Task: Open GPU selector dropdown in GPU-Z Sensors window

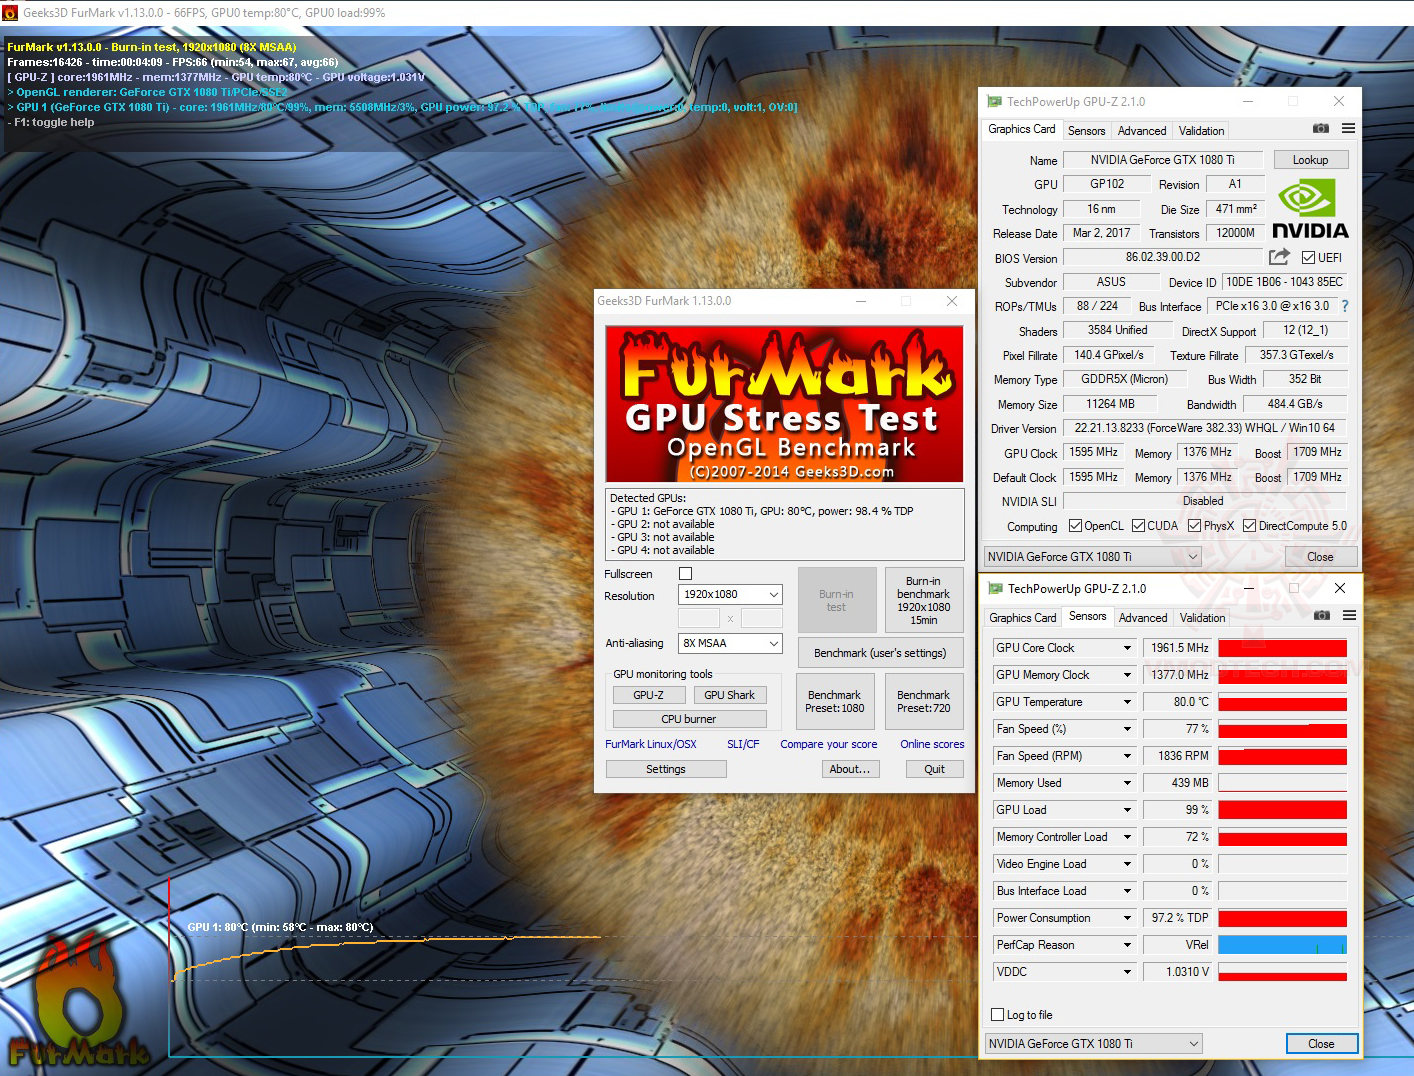Action: coord(1093,1044)
